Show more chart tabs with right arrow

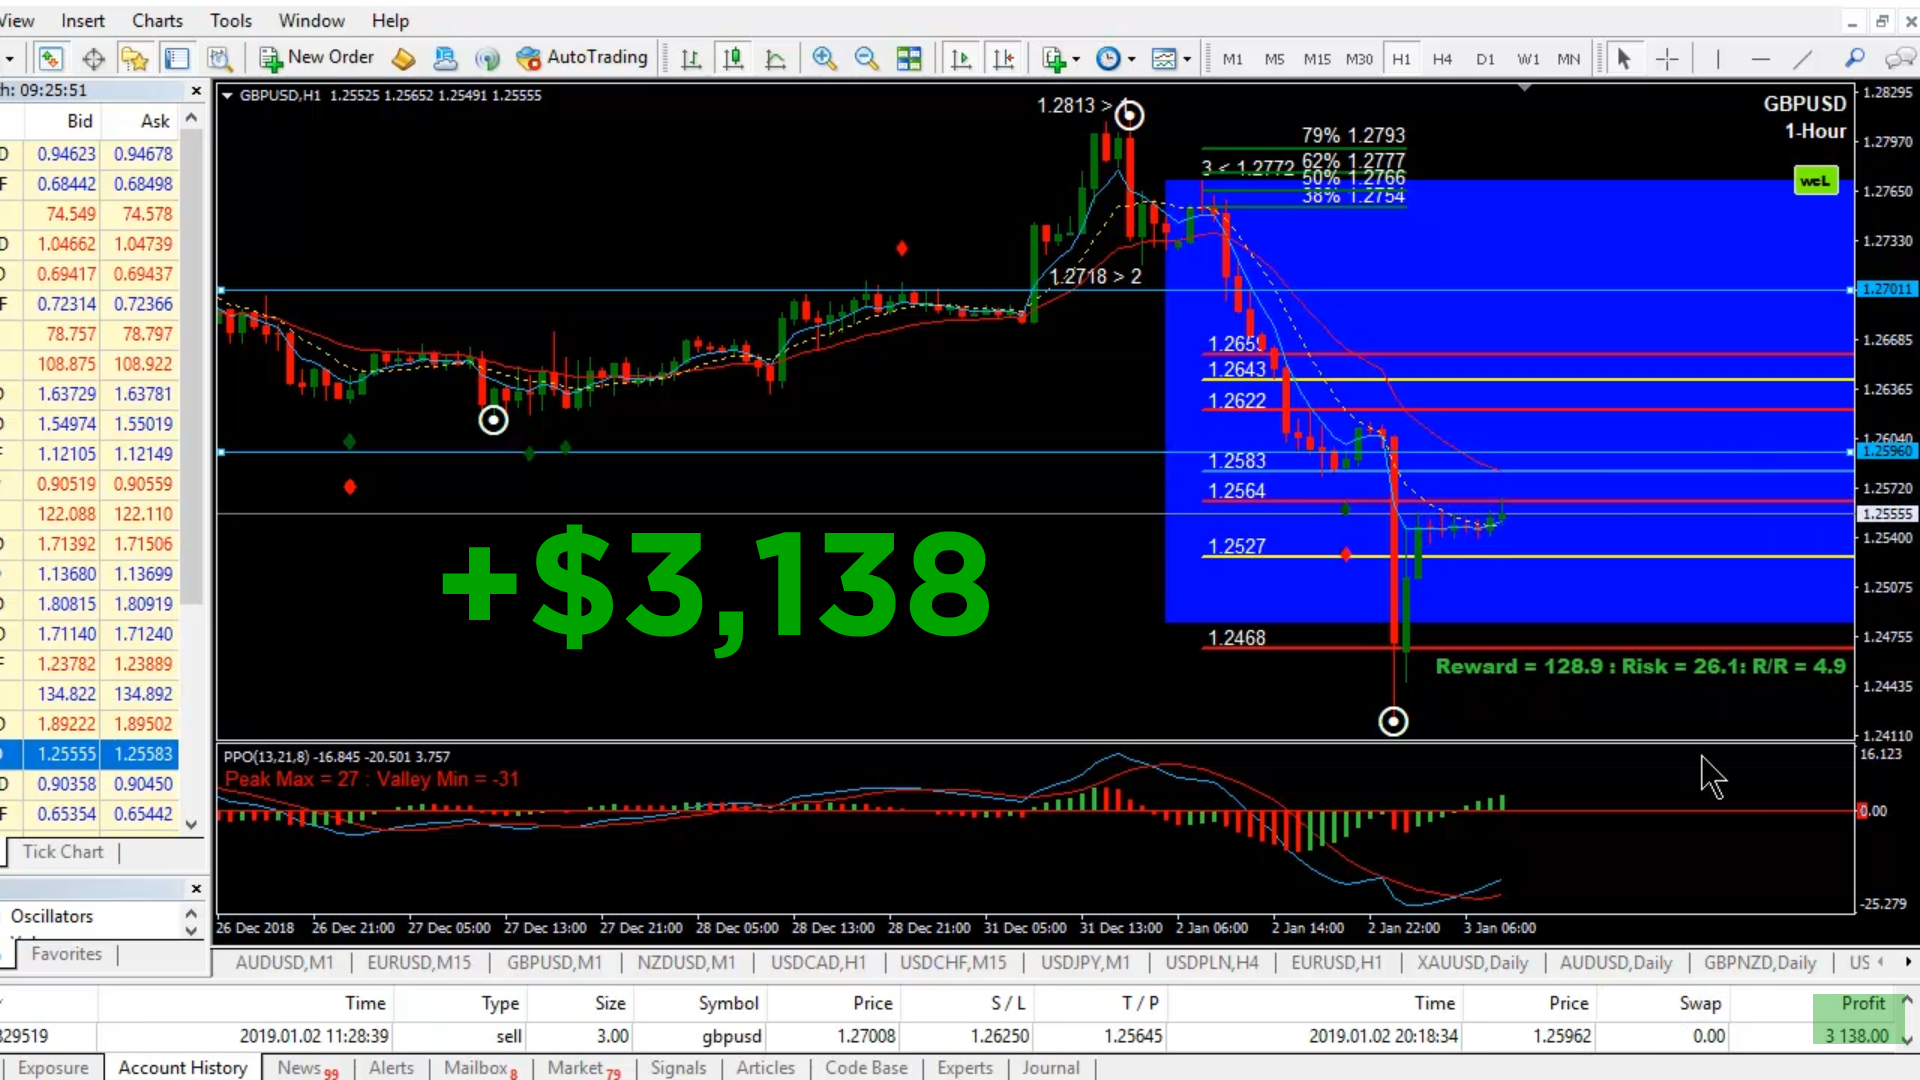[1908, 962]
